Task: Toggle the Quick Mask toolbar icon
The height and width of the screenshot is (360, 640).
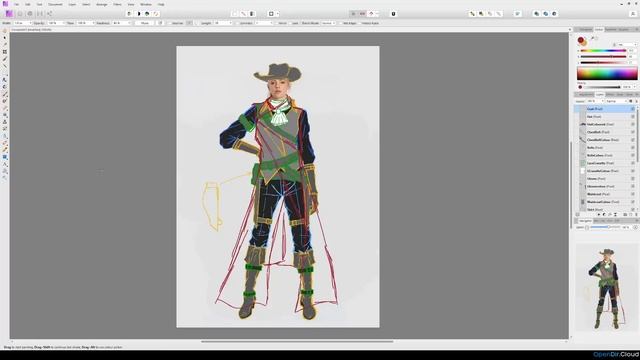Action: pyautogui.click(x=271, y=14)
